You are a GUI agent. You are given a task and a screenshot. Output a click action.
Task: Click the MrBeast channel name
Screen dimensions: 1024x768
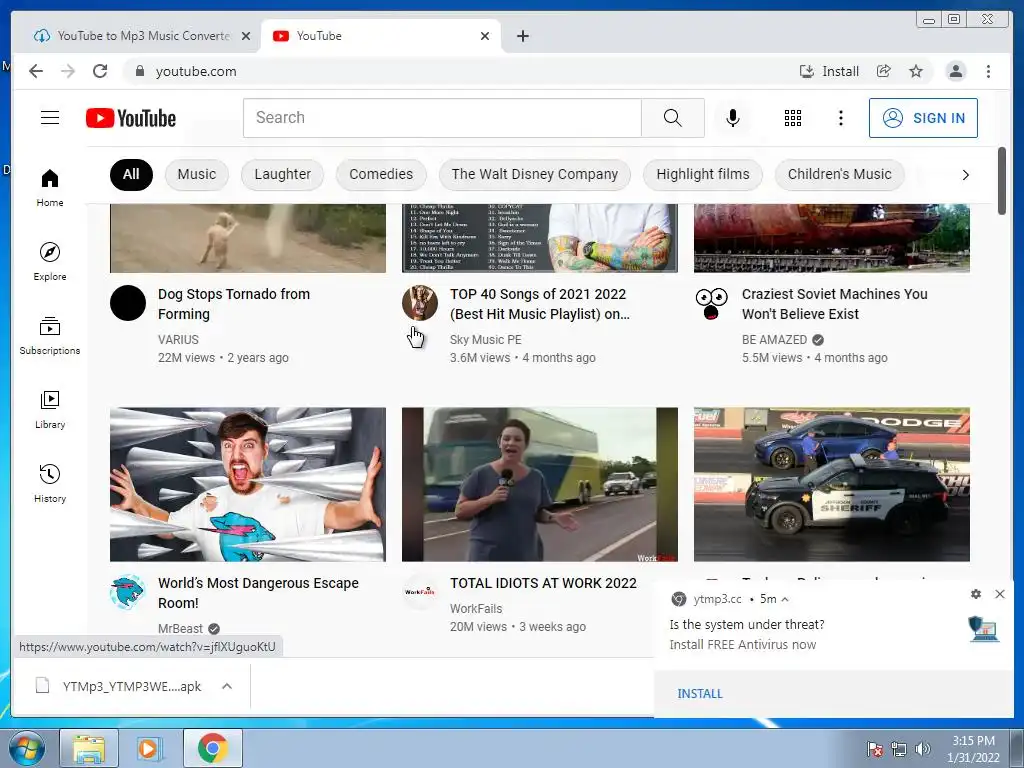pos(180,628)
